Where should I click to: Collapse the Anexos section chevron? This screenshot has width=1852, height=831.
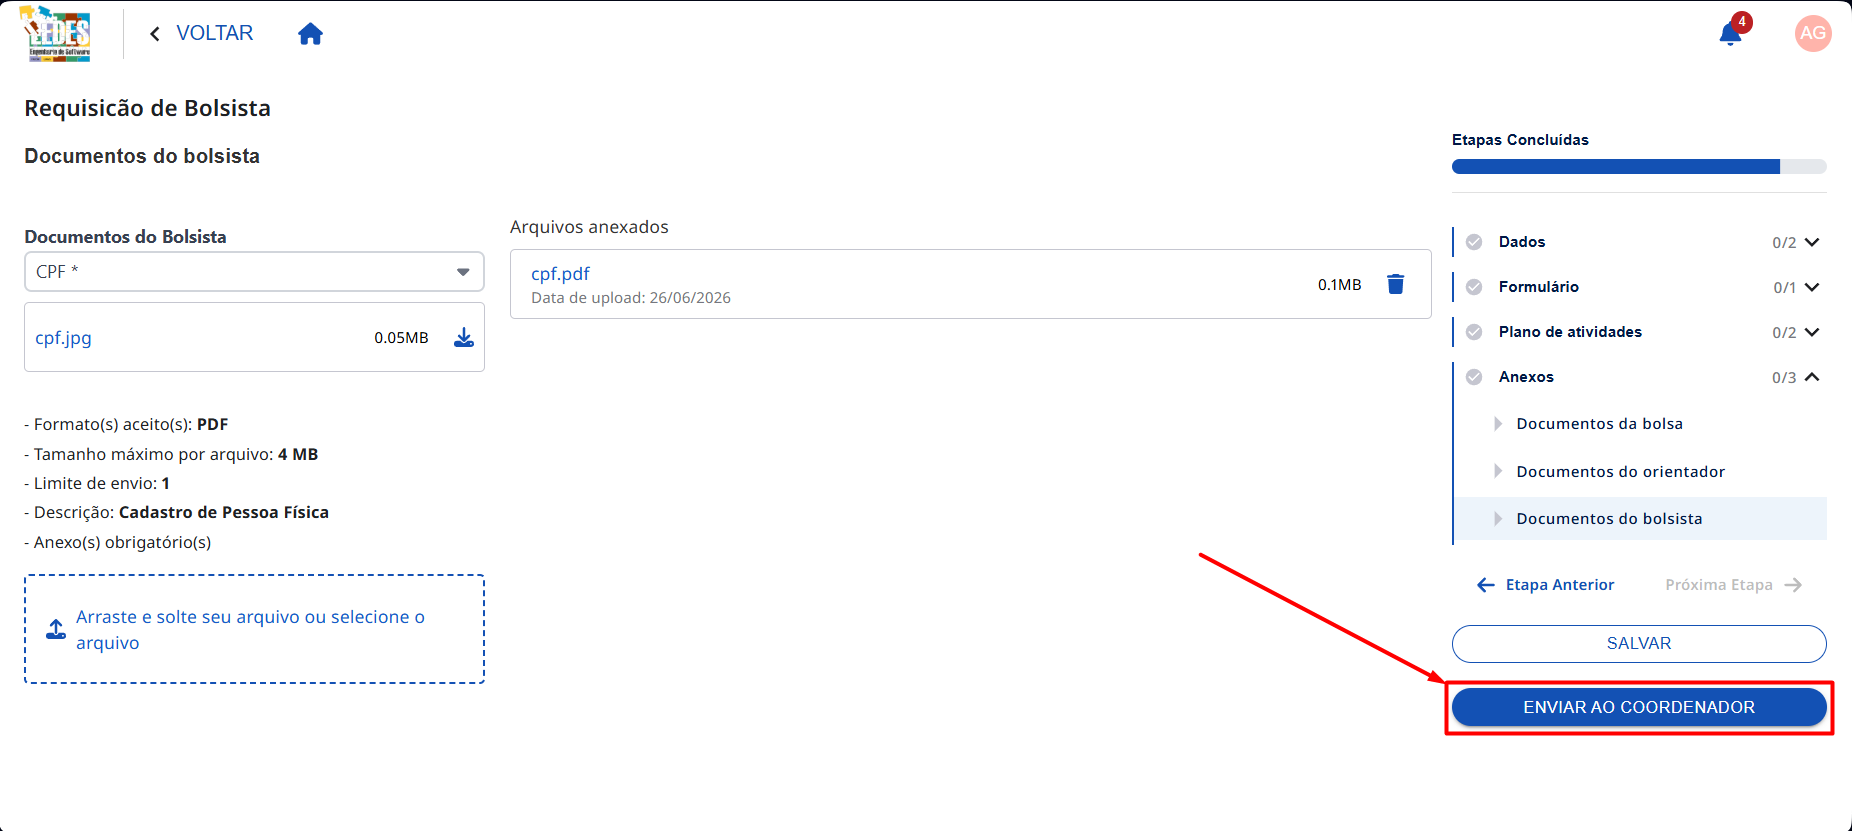1812,377
